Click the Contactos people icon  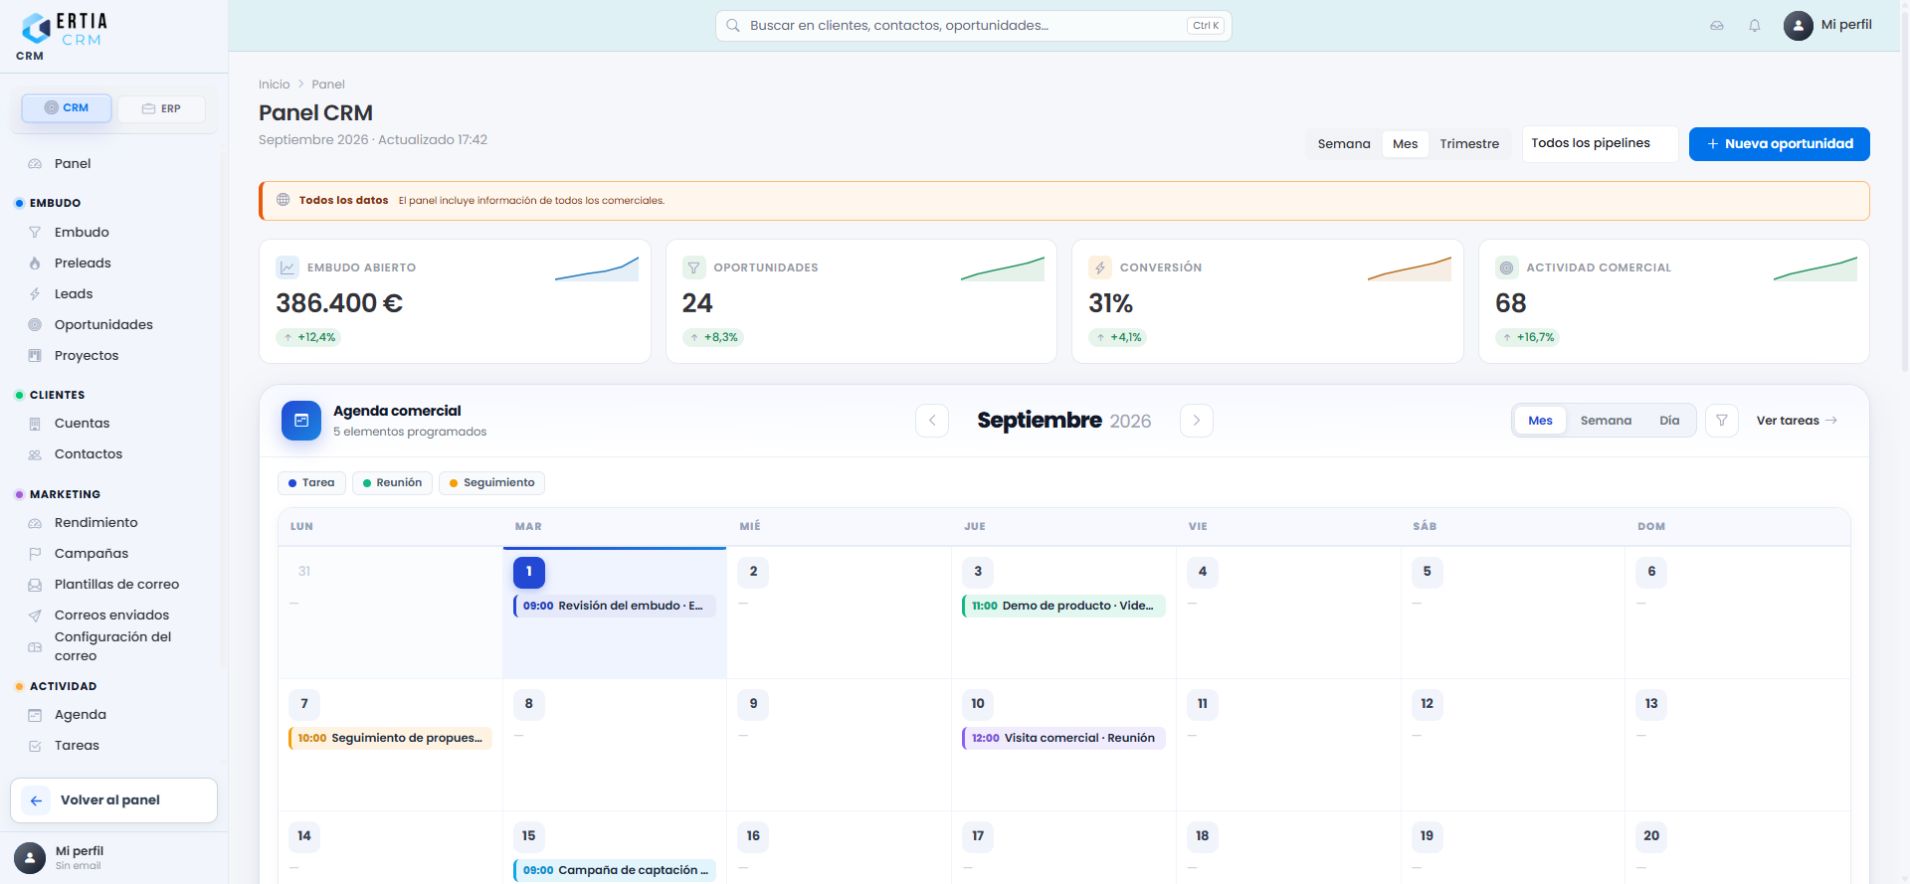coord(35,455)
